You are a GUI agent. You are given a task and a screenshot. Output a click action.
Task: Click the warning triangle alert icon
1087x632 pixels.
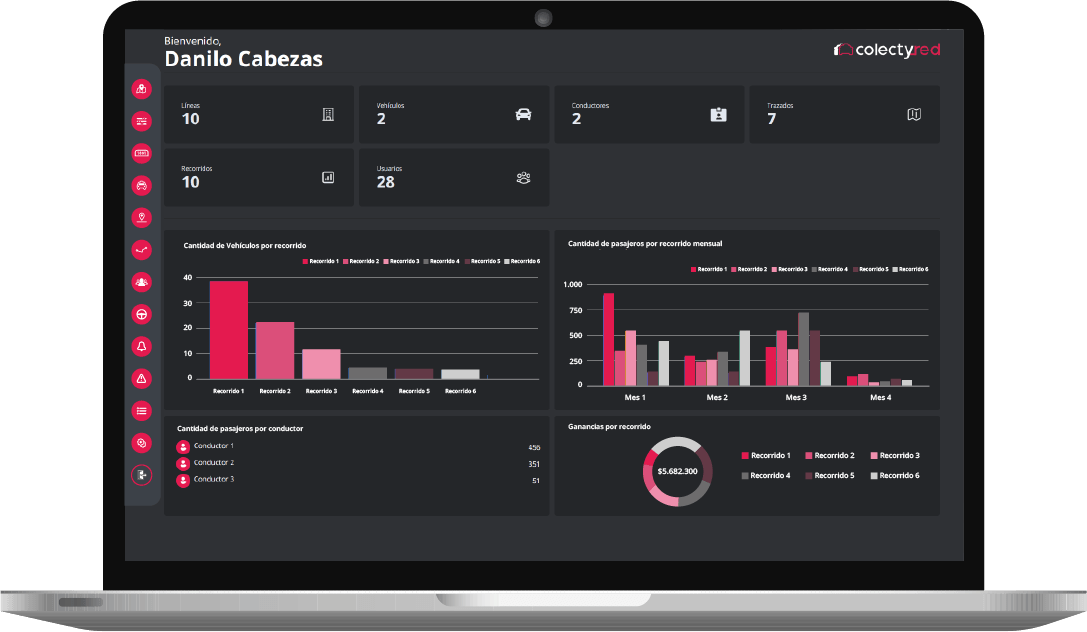point(141,378)
